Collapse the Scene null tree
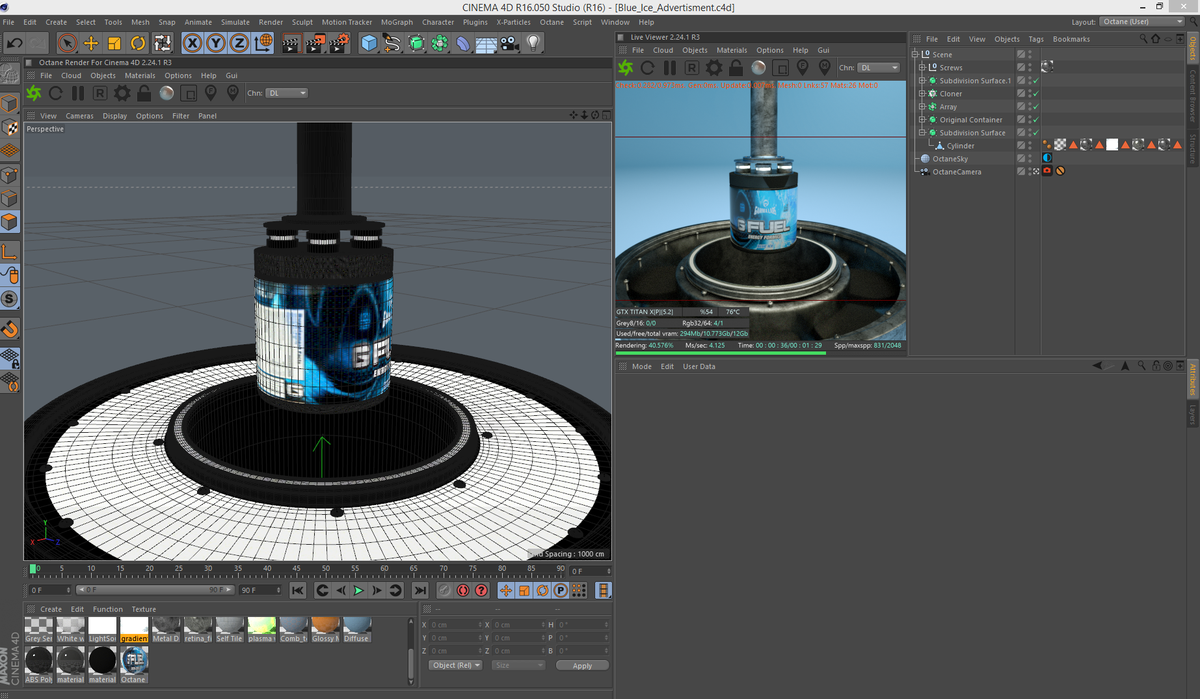Screen dimensions: 1200x699 916,55
